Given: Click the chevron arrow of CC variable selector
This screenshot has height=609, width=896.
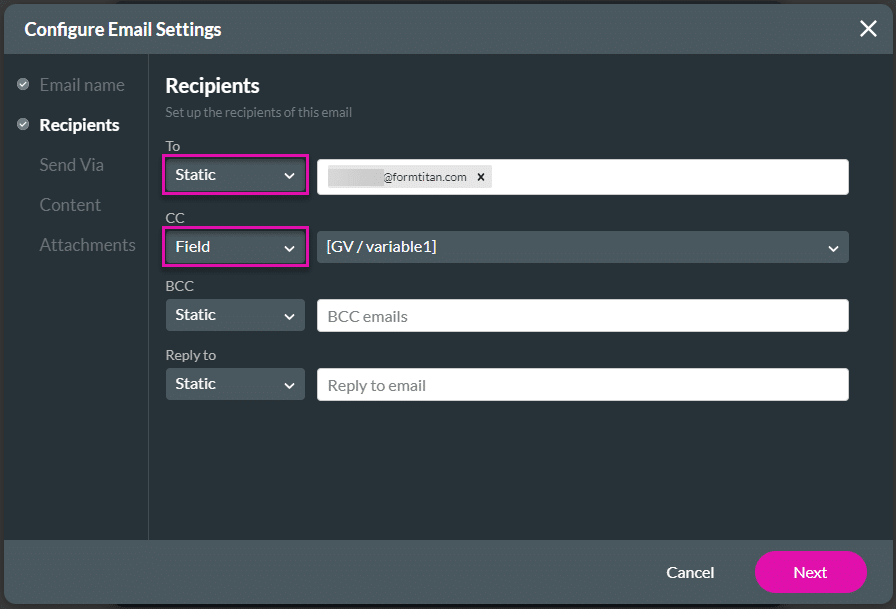Looking at the screenshot, I should pos(833,248).
